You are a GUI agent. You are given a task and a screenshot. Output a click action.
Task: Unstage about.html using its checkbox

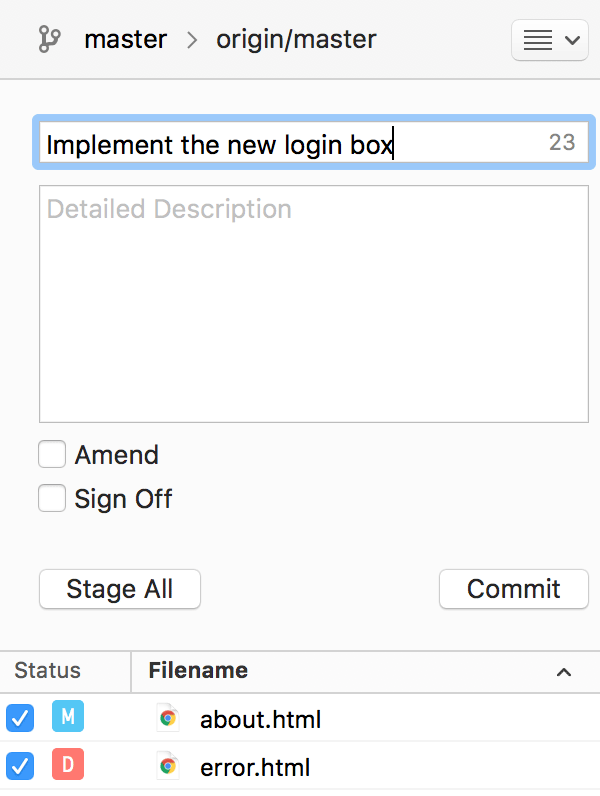[x=20, y=718]
